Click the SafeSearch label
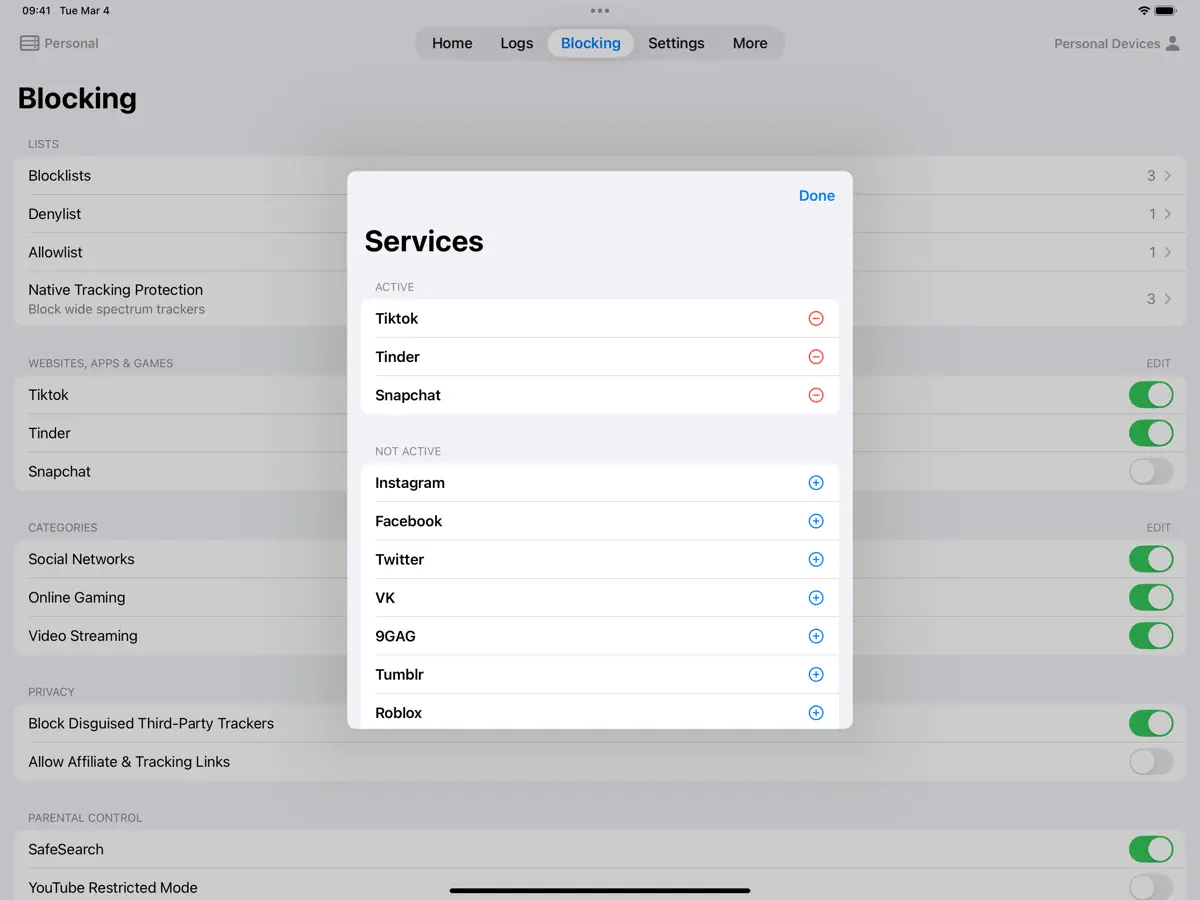Screen dimensions: 1200x900 66,849
